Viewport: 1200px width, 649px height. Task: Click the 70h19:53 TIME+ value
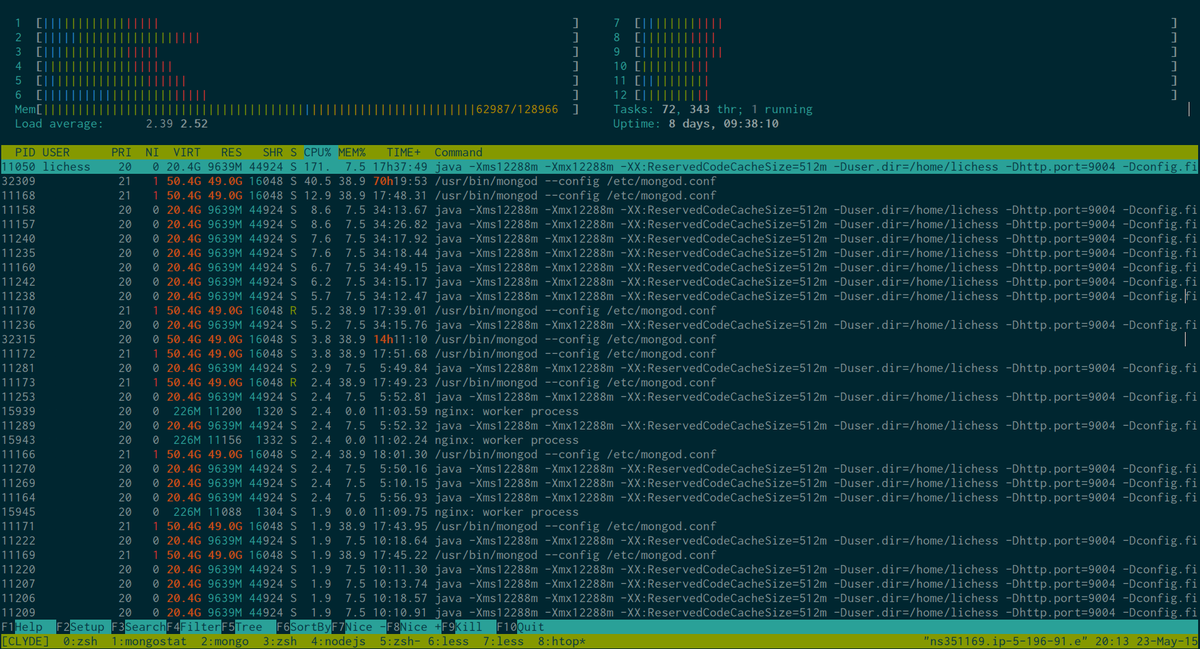(401, 181)
